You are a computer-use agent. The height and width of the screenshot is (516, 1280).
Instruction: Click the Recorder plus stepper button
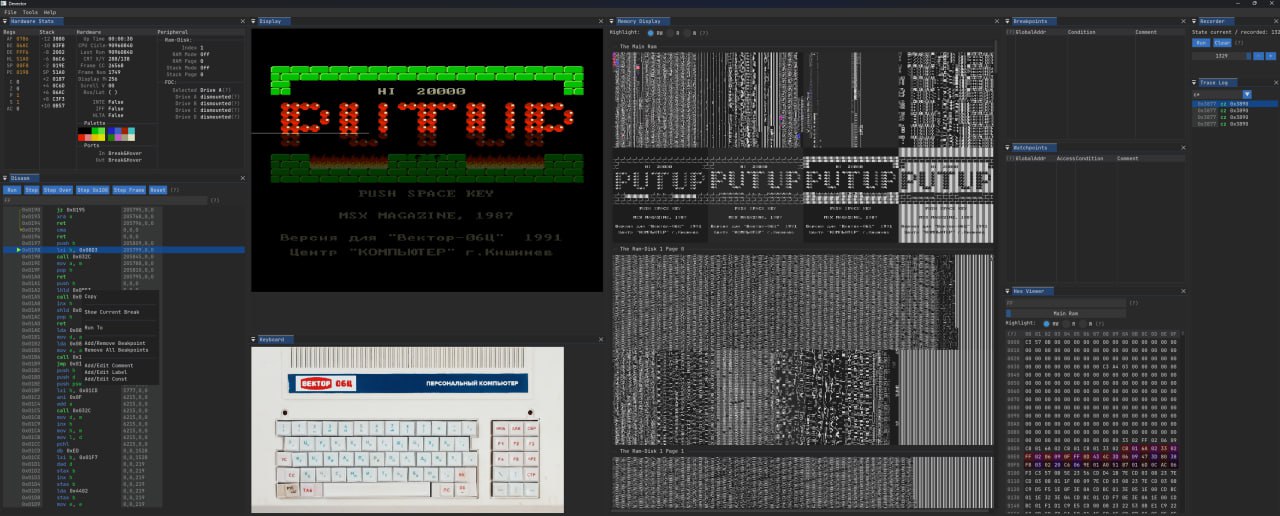1270,56
